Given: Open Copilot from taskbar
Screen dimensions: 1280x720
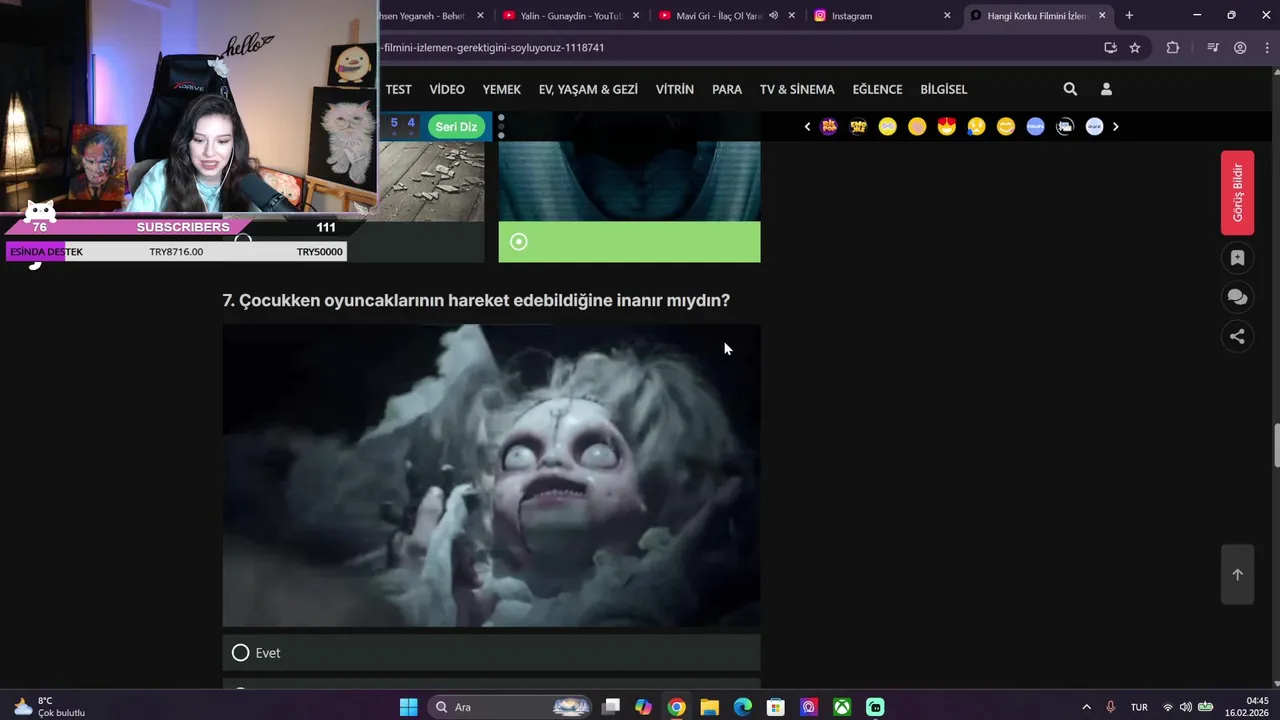Looking at the screenshot, I should point(643,707).
